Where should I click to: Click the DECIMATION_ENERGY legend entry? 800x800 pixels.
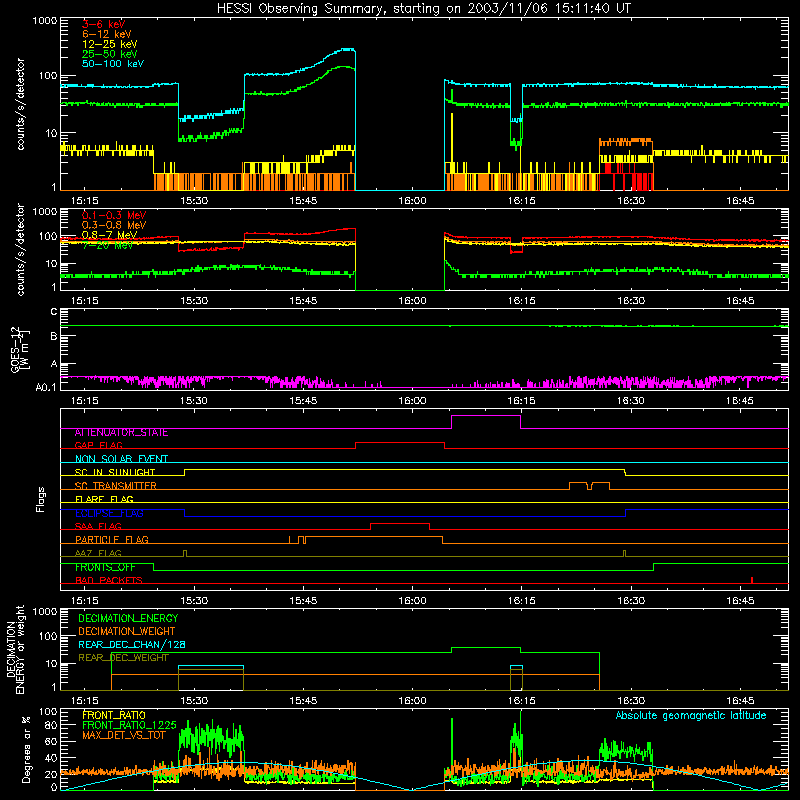pos(128,618)
